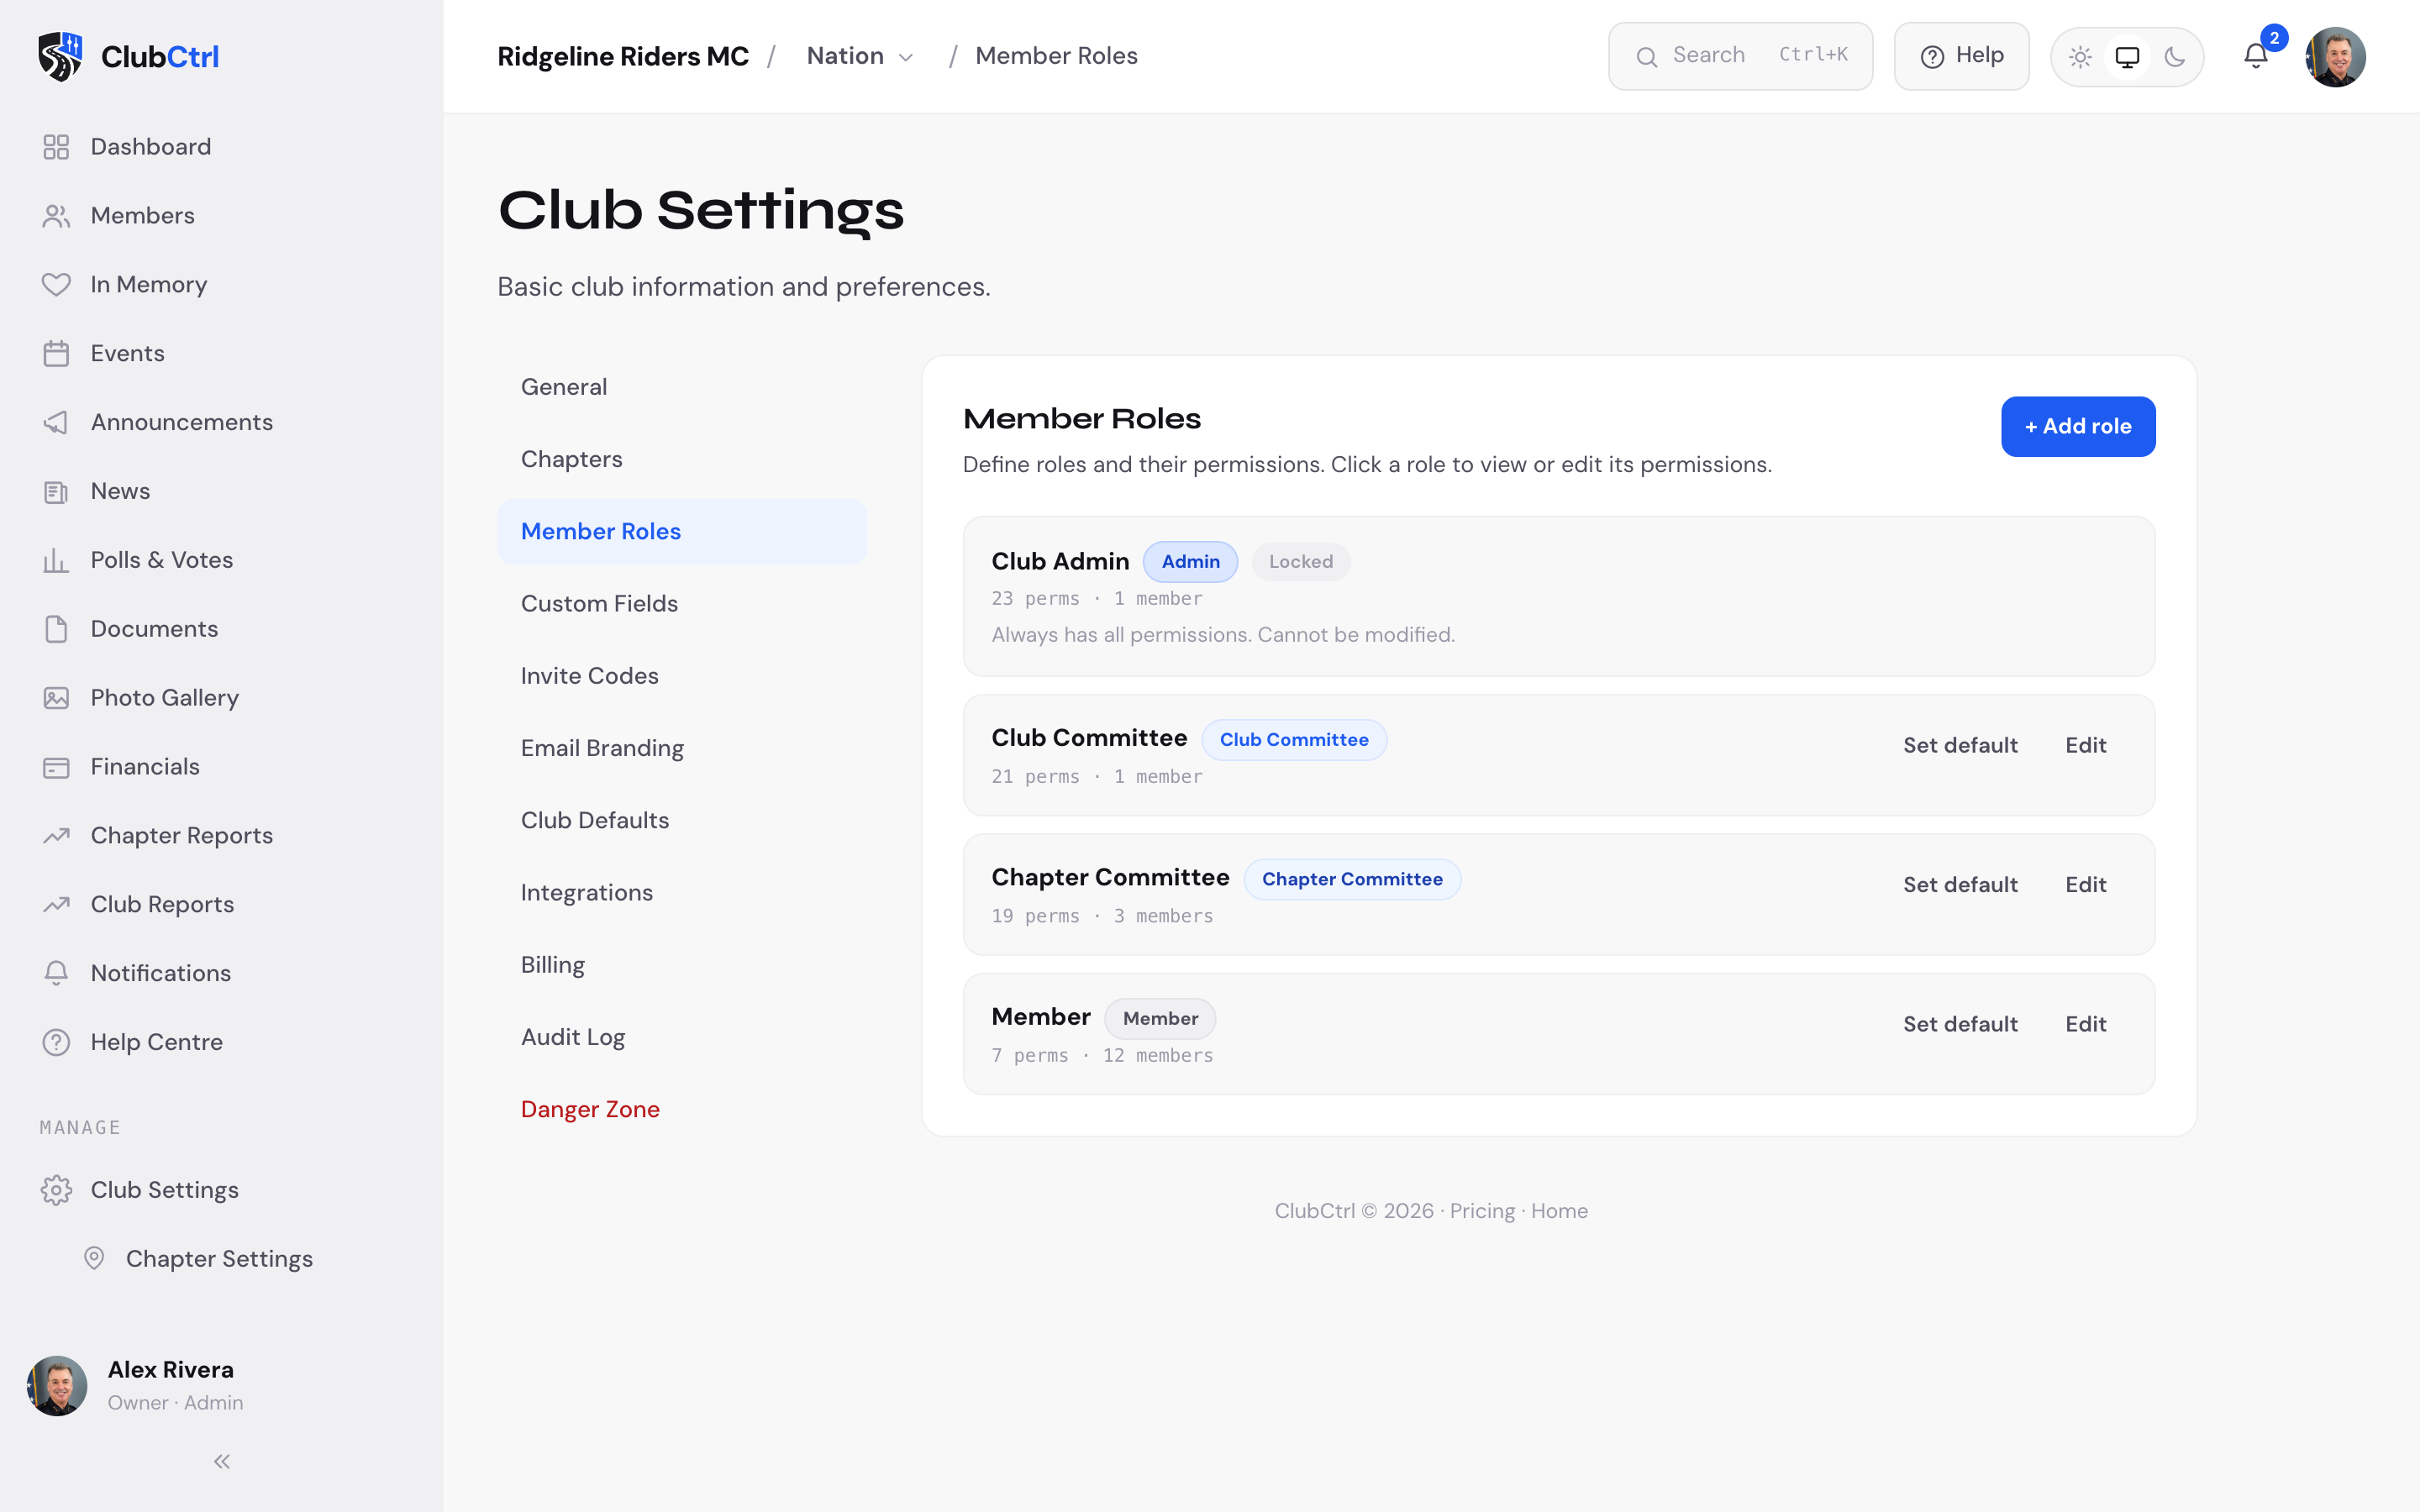Open the Invite Codes settings tab

(x=682, y=676)
